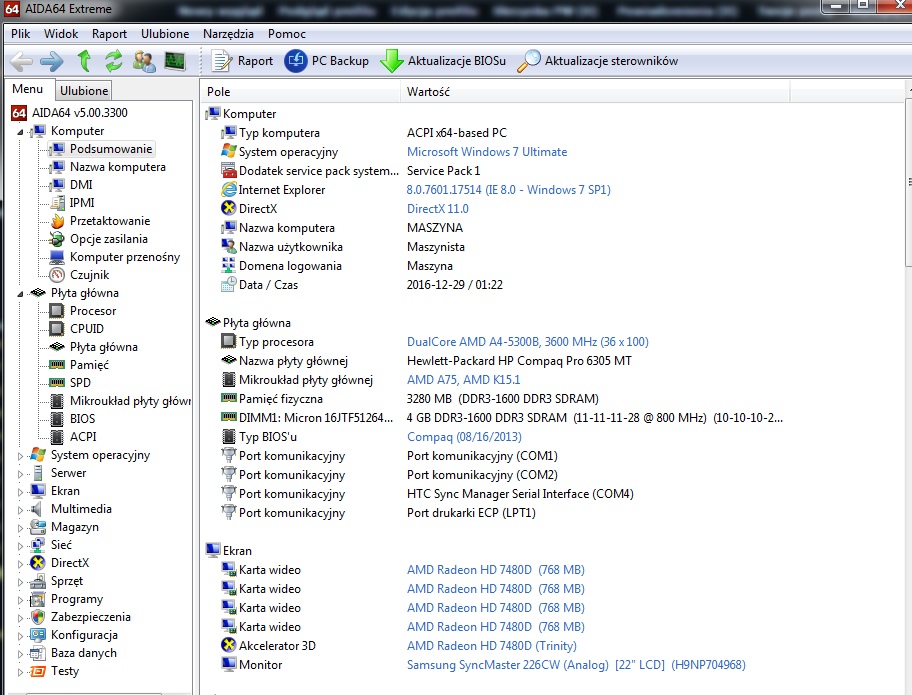The width and height of the screenshot is (912, 695).
Task: Click the Sprzęt tree icon
Action: click(x=38, y=581)
